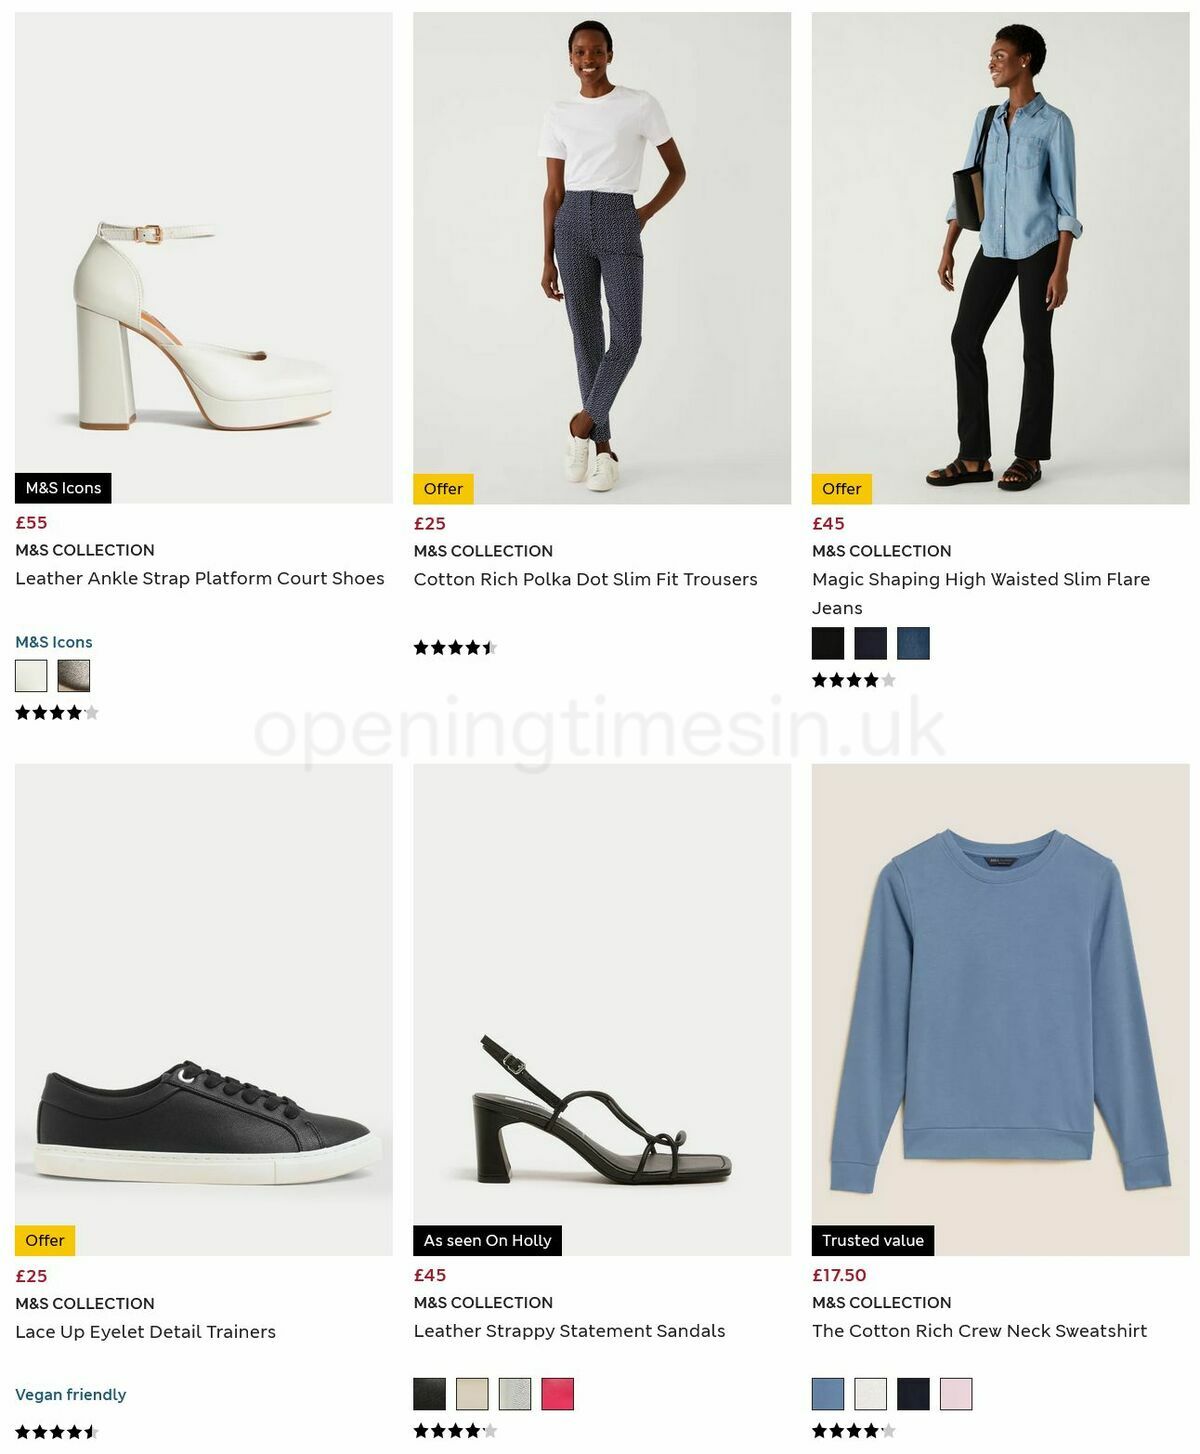The height and width of the screenshot is (1454, 1200).
Task: Click the M&S Icons badge on the court shoes
Action: coord(63,488)
